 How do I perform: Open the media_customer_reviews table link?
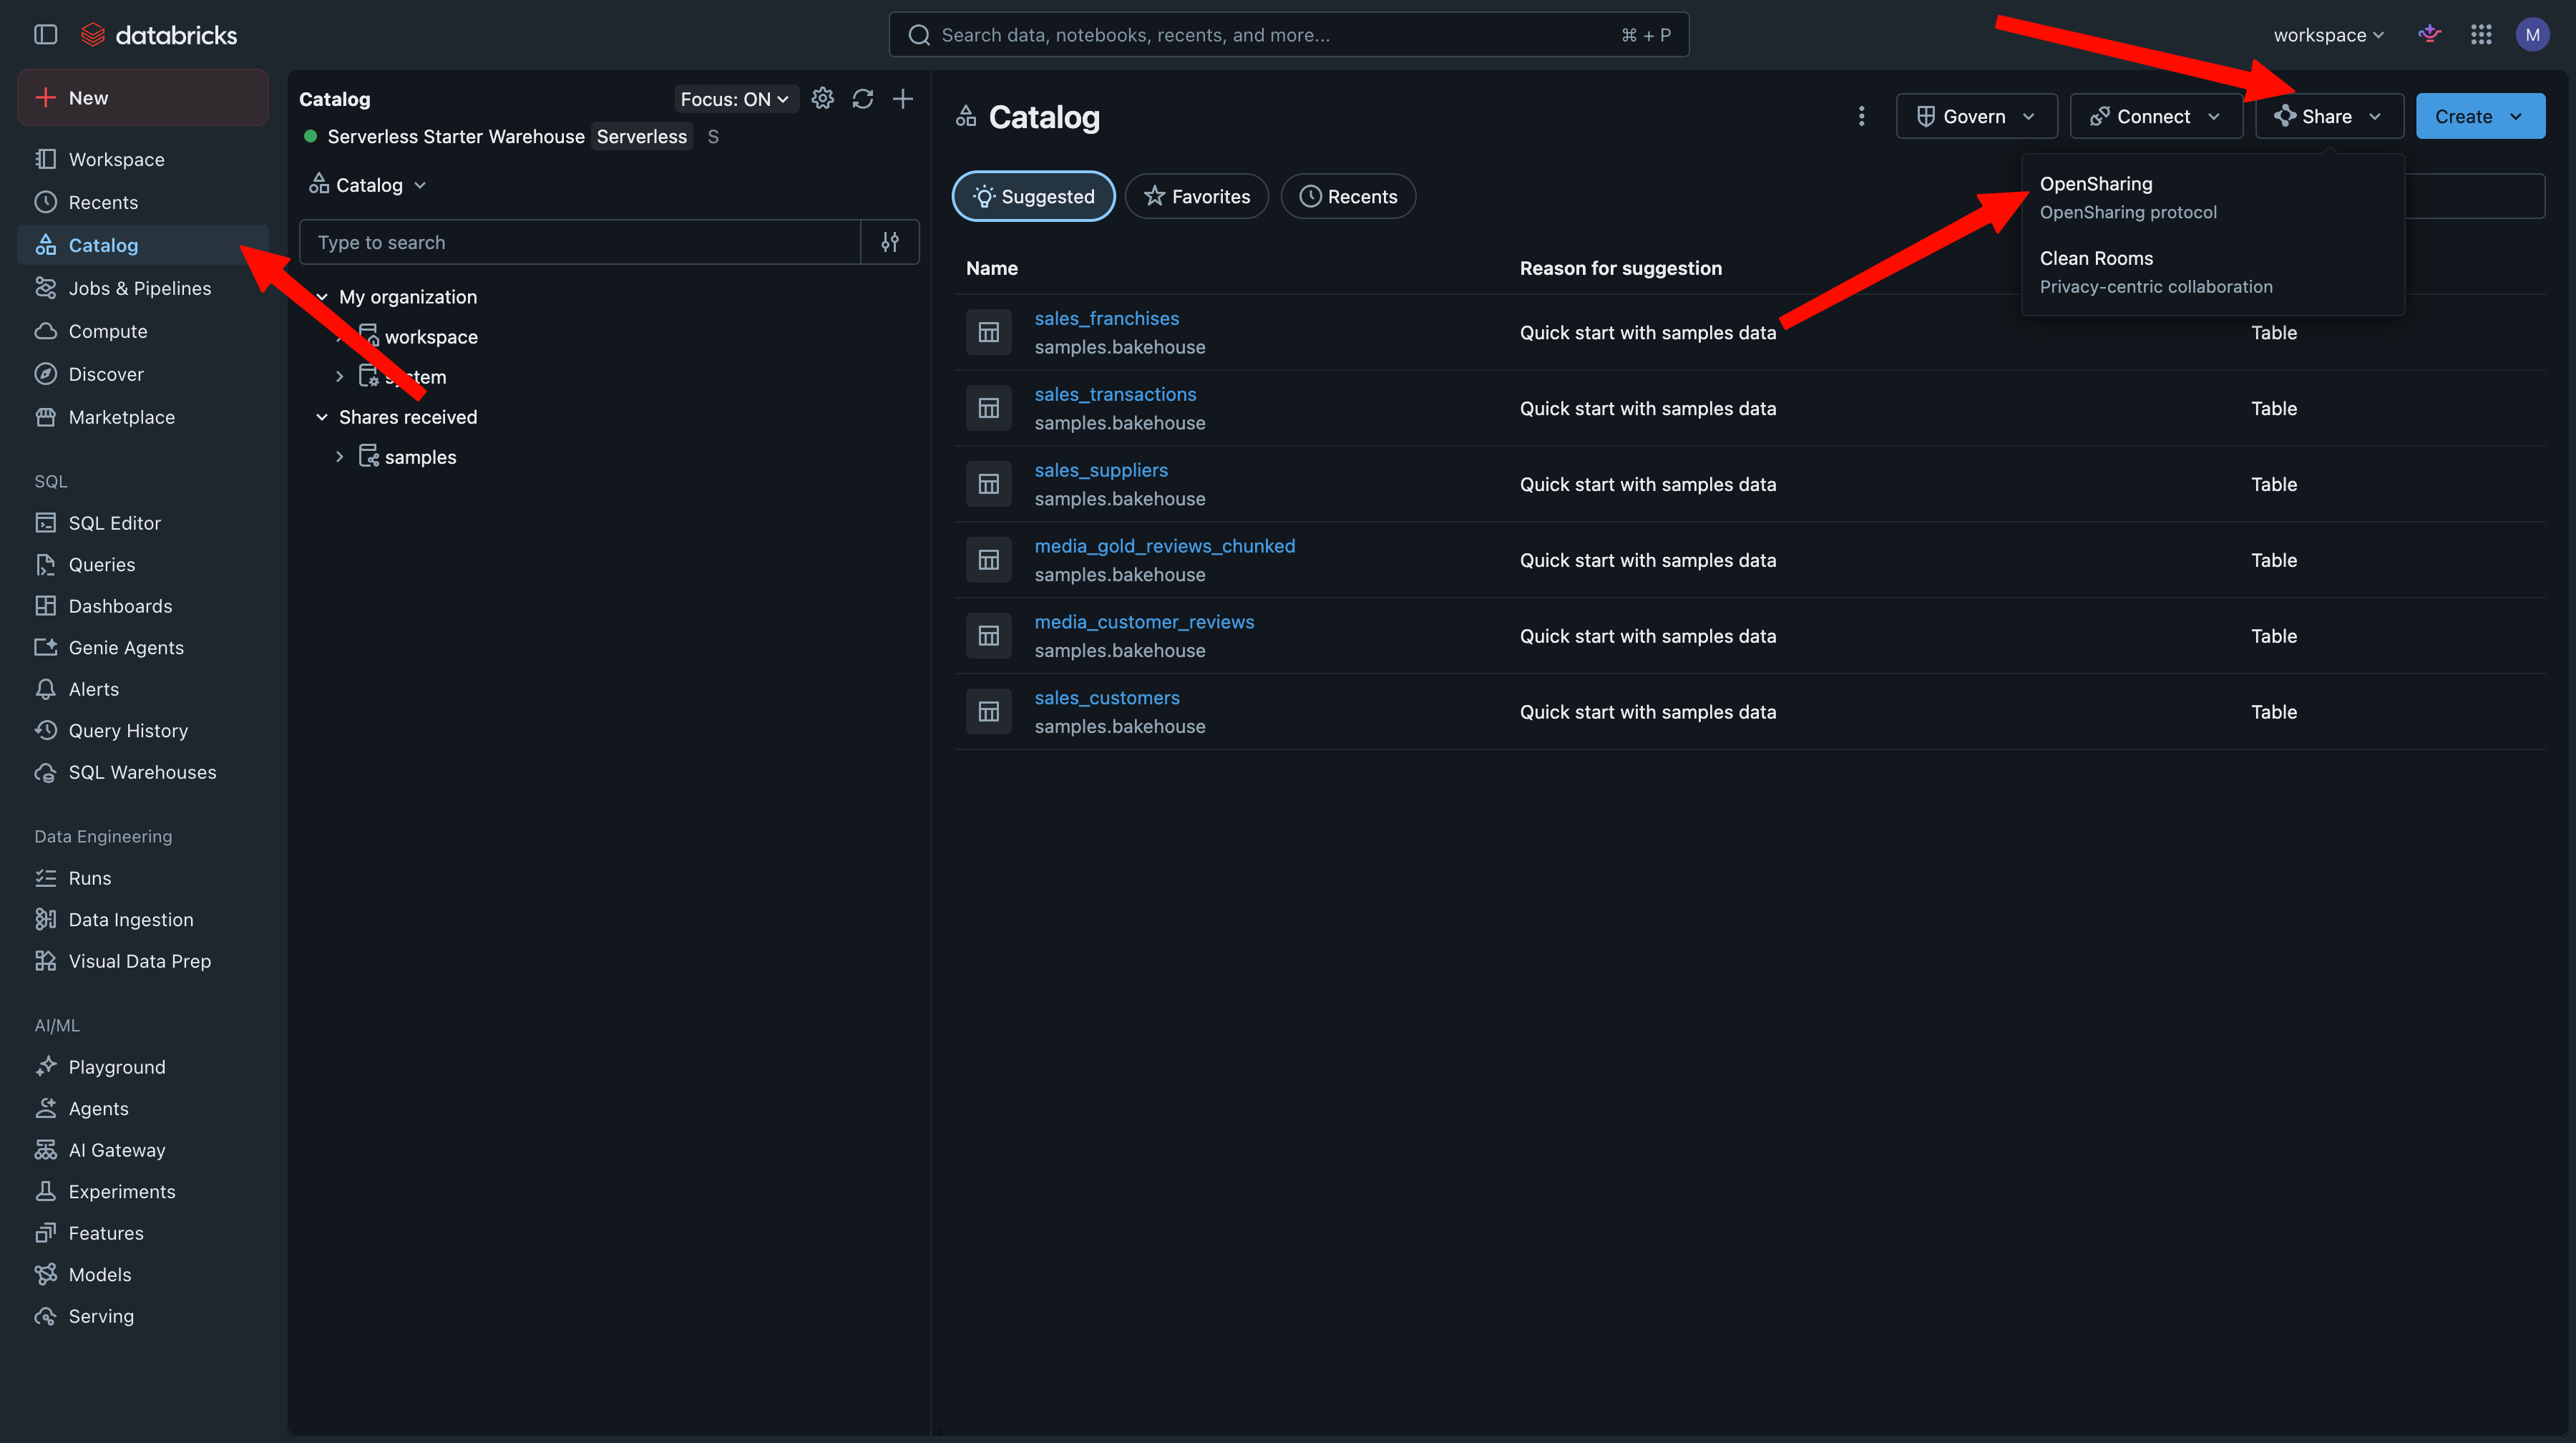1144,622
